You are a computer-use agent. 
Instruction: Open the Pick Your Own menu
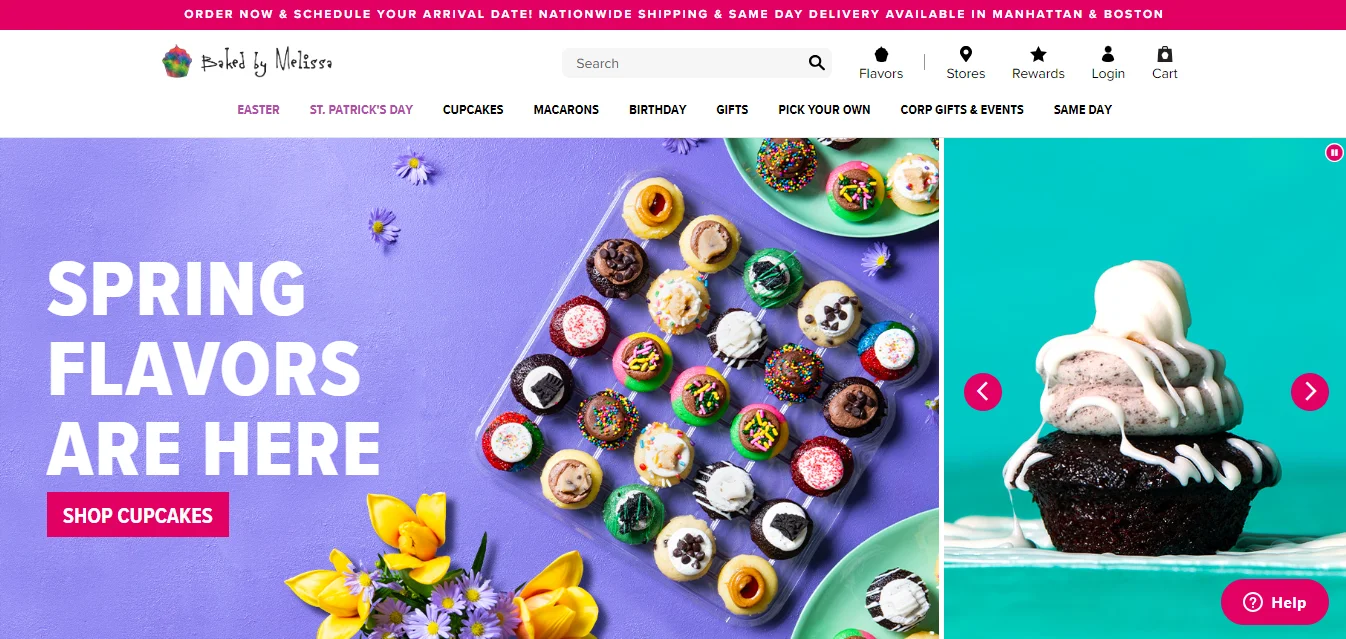pos(824,110)
